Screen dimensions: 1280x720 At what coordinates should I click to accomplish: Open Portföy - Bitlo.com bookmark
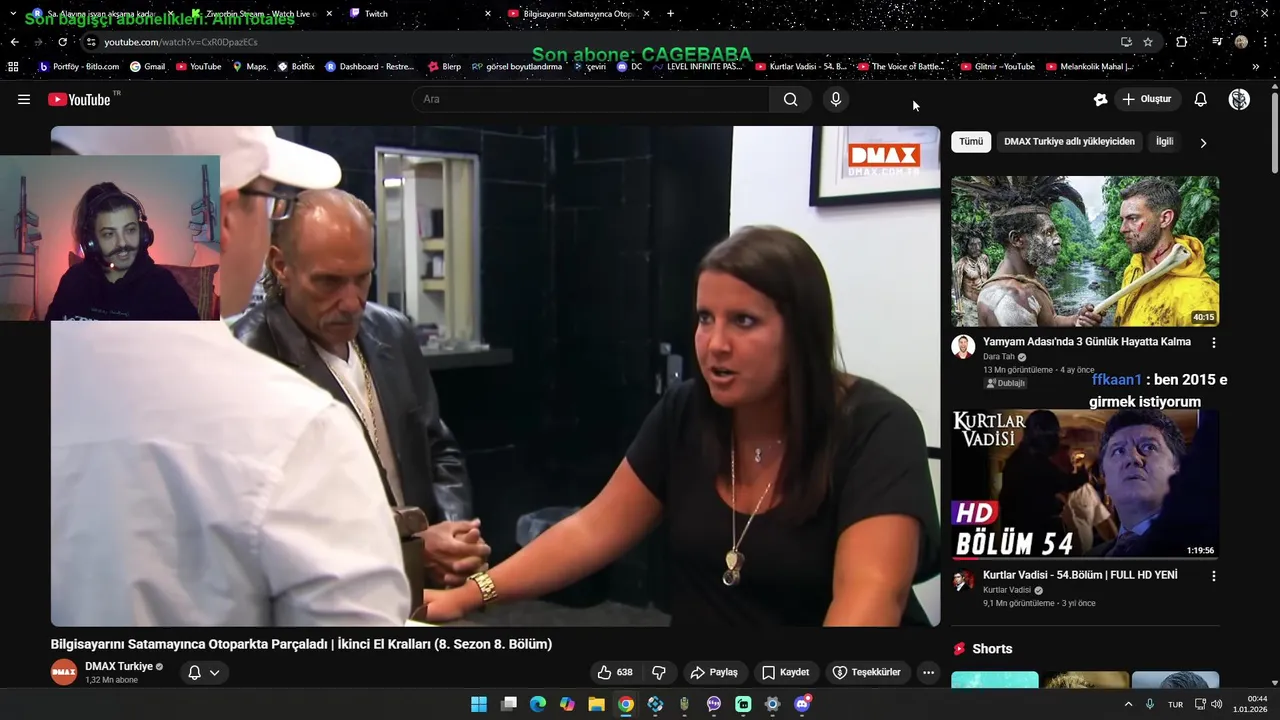[79, 67]
